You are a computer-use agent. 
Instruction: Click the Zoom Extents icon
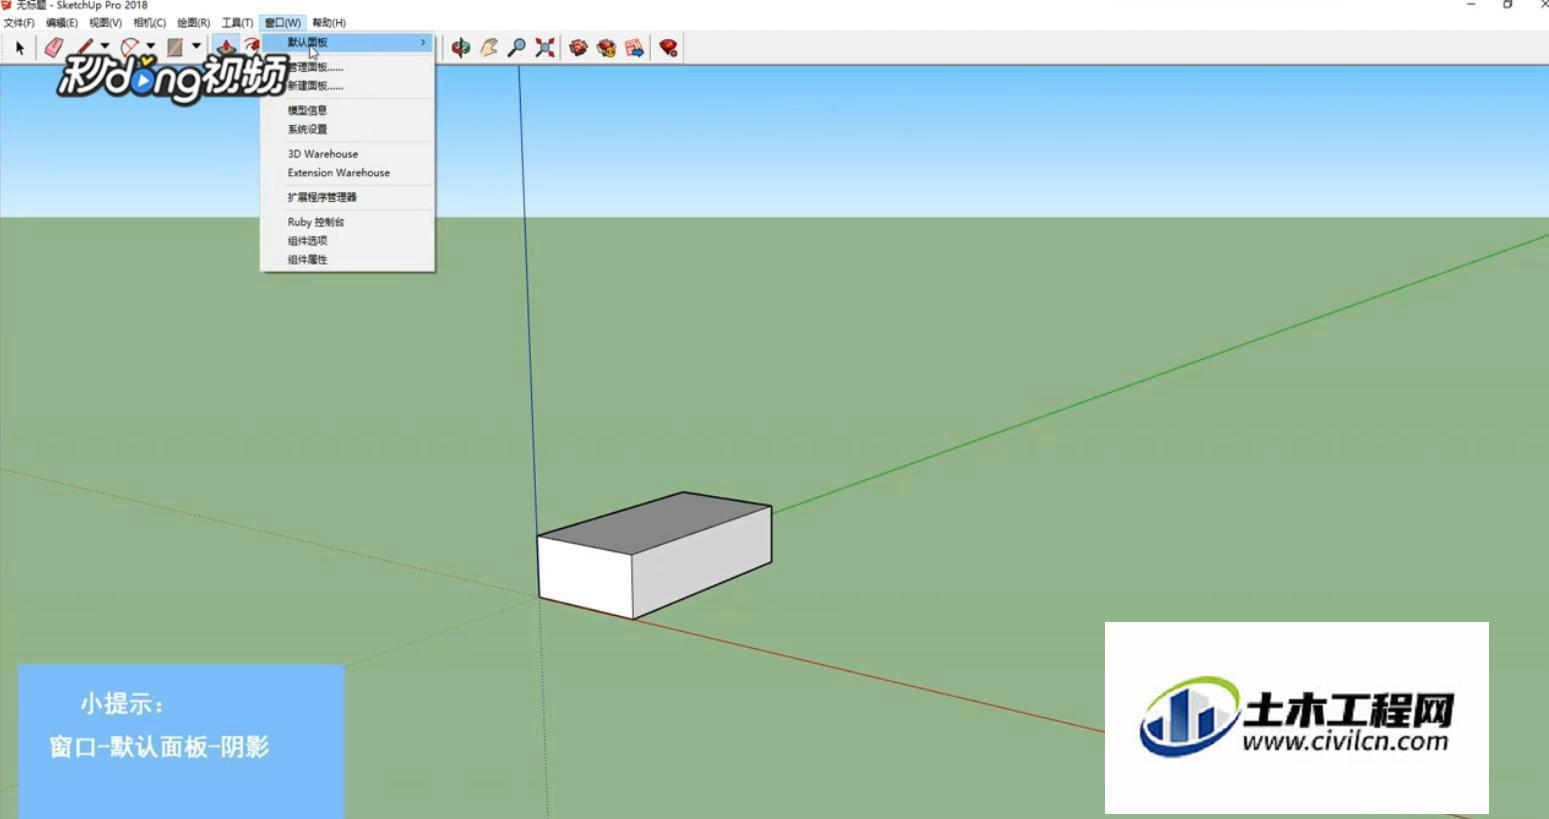point(545,47)
